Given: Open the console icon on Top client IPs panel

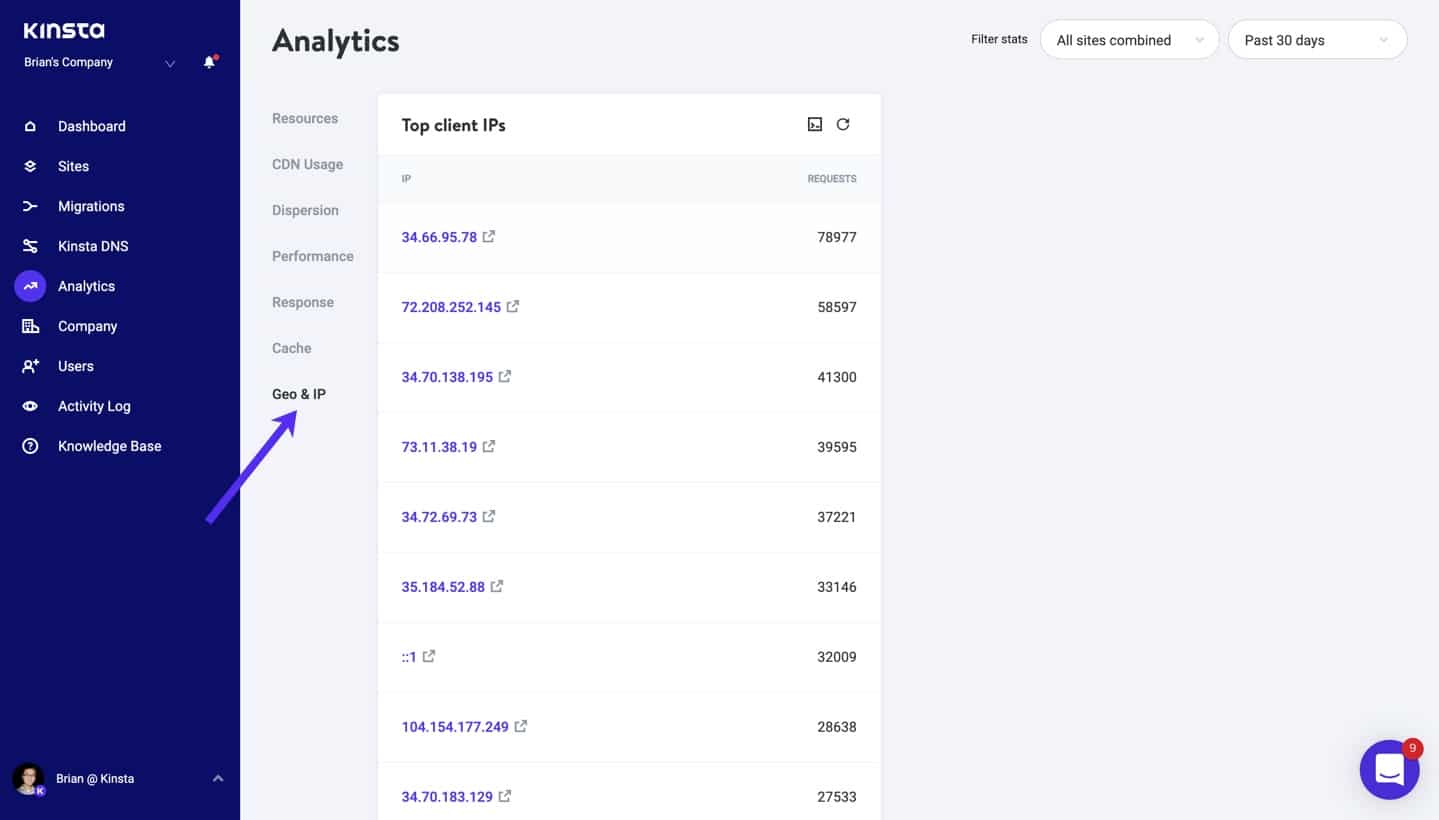Looking at the screenshot, I should [x=814, y=124].
